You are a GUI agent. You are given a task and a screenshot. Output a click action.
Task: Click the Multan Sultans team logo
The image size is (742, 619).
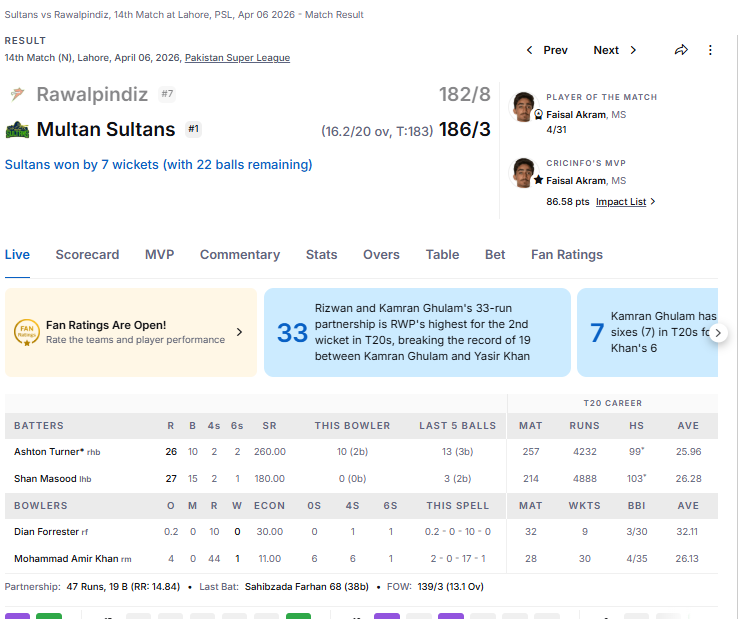pos(17,130)
